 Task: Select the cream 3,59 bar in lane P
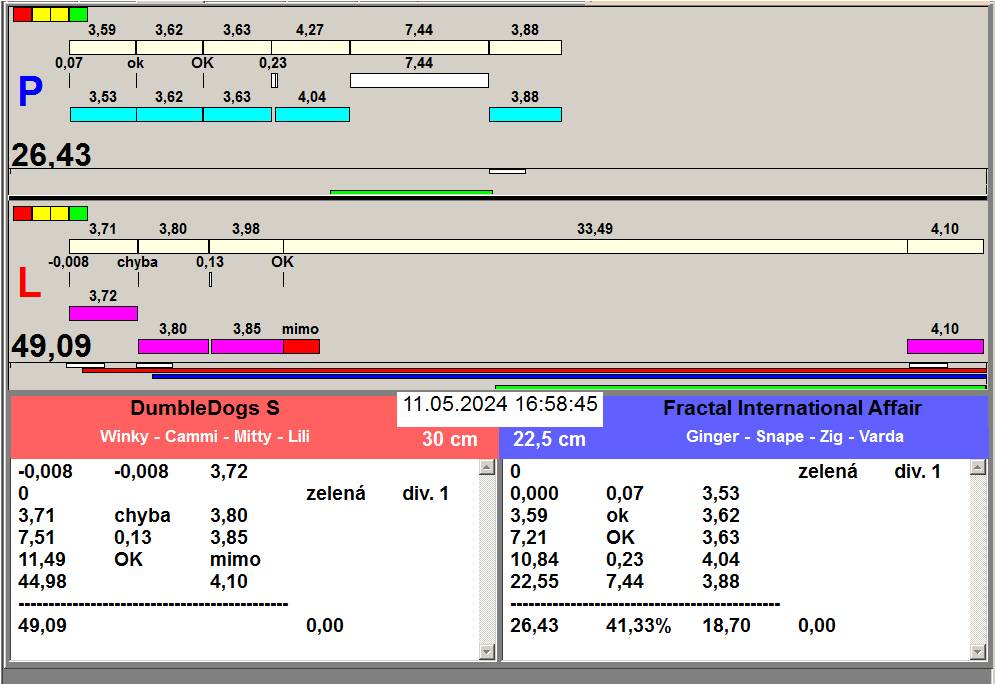click(x=102, y=48)
